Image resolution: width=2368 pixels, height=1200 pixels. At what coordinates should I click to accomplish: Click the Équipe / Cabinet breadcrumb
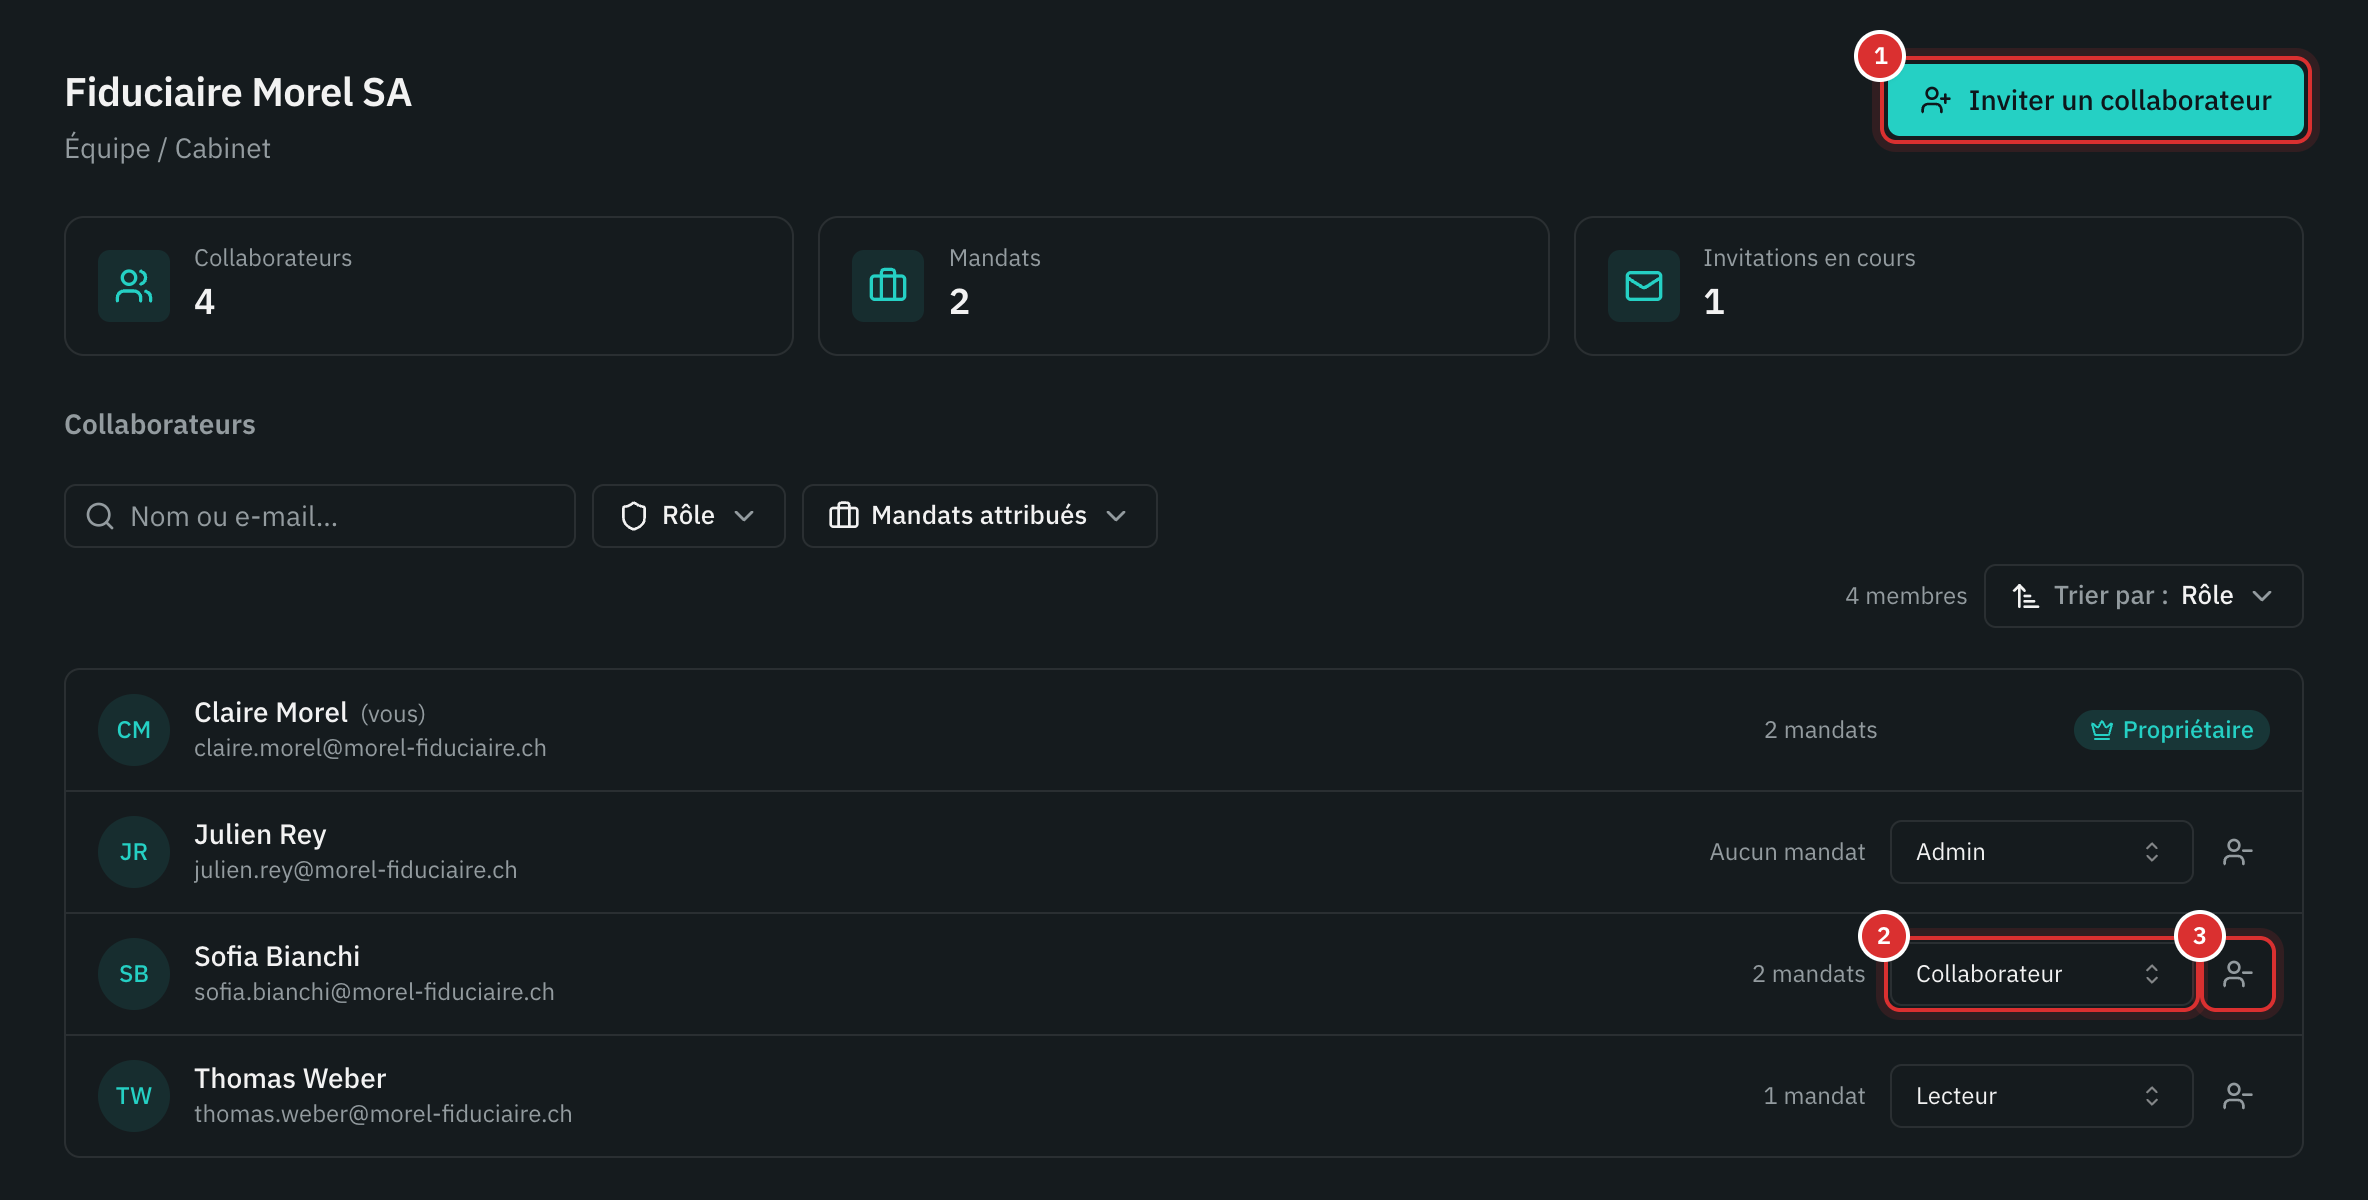pyautogui.click(x=167, y=148)
